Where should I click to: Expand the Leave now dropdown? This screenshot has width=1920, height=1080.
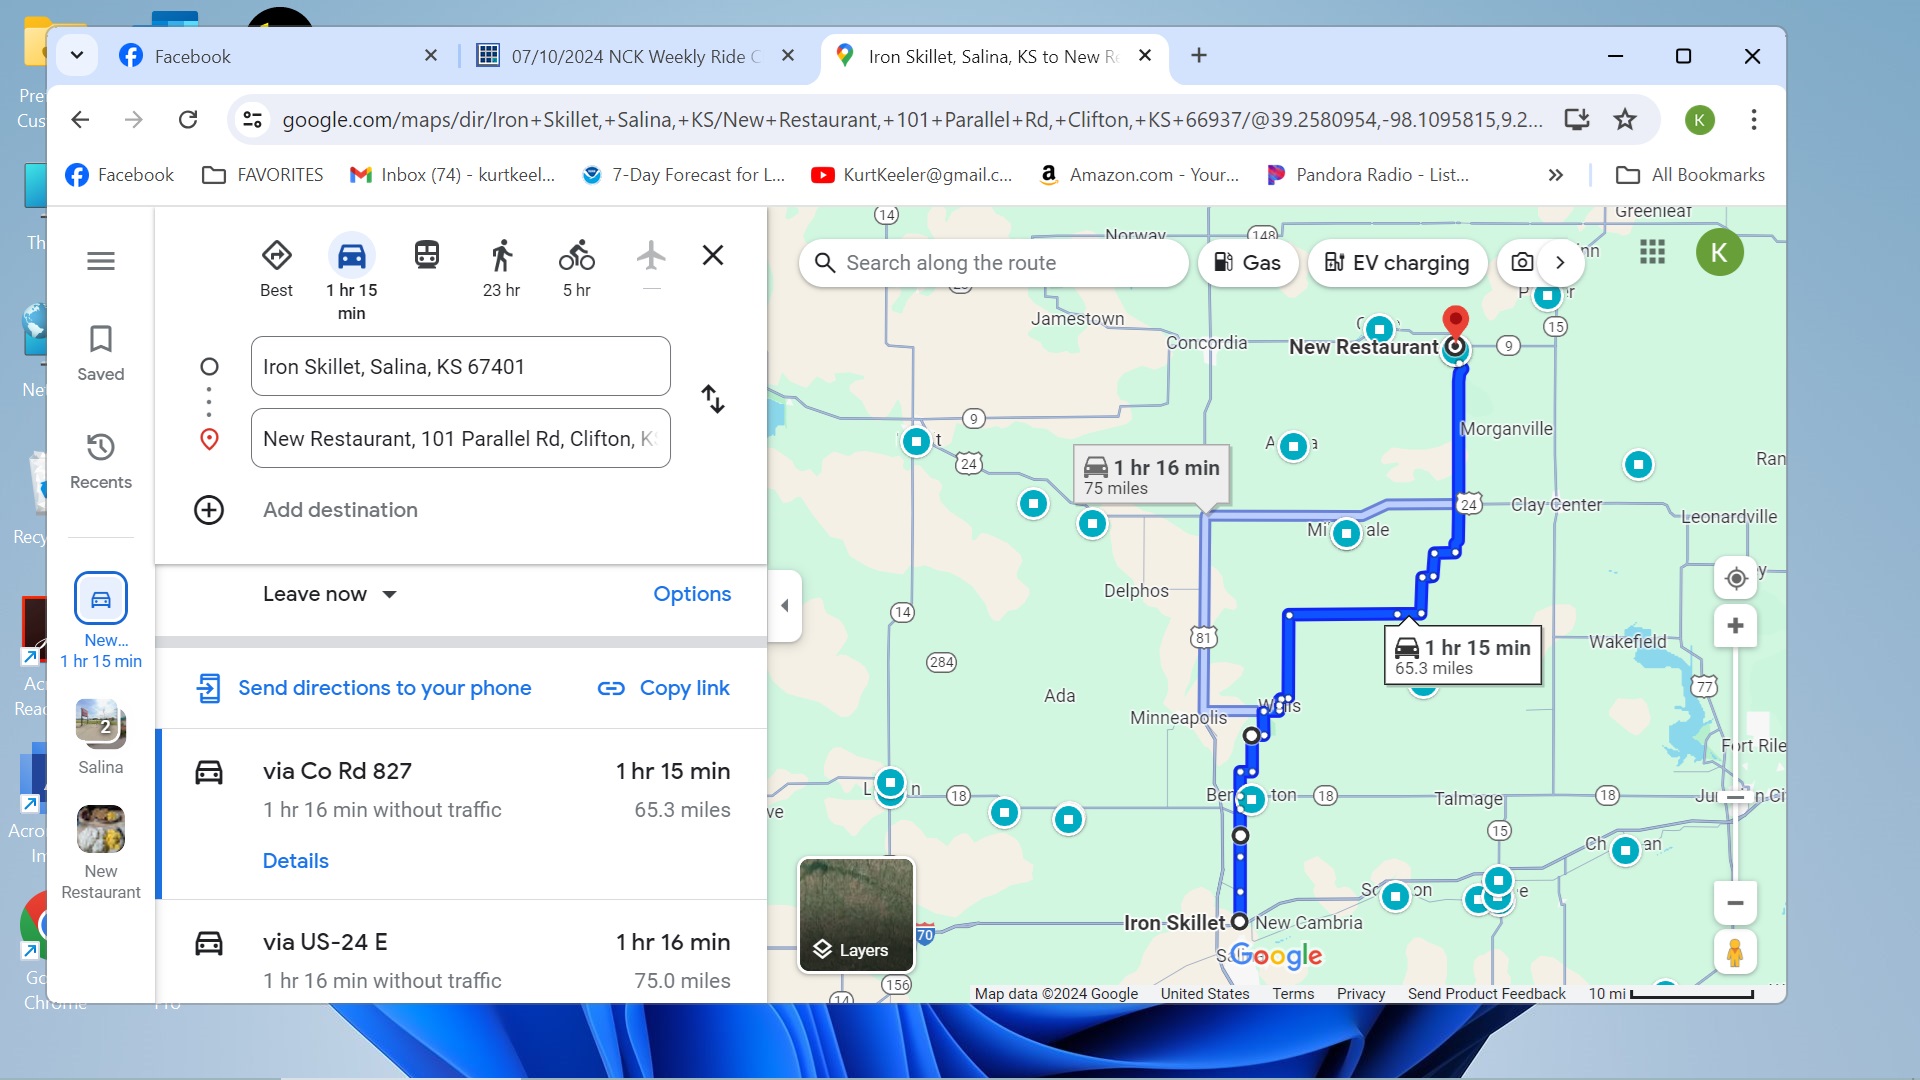click(330, 594)
